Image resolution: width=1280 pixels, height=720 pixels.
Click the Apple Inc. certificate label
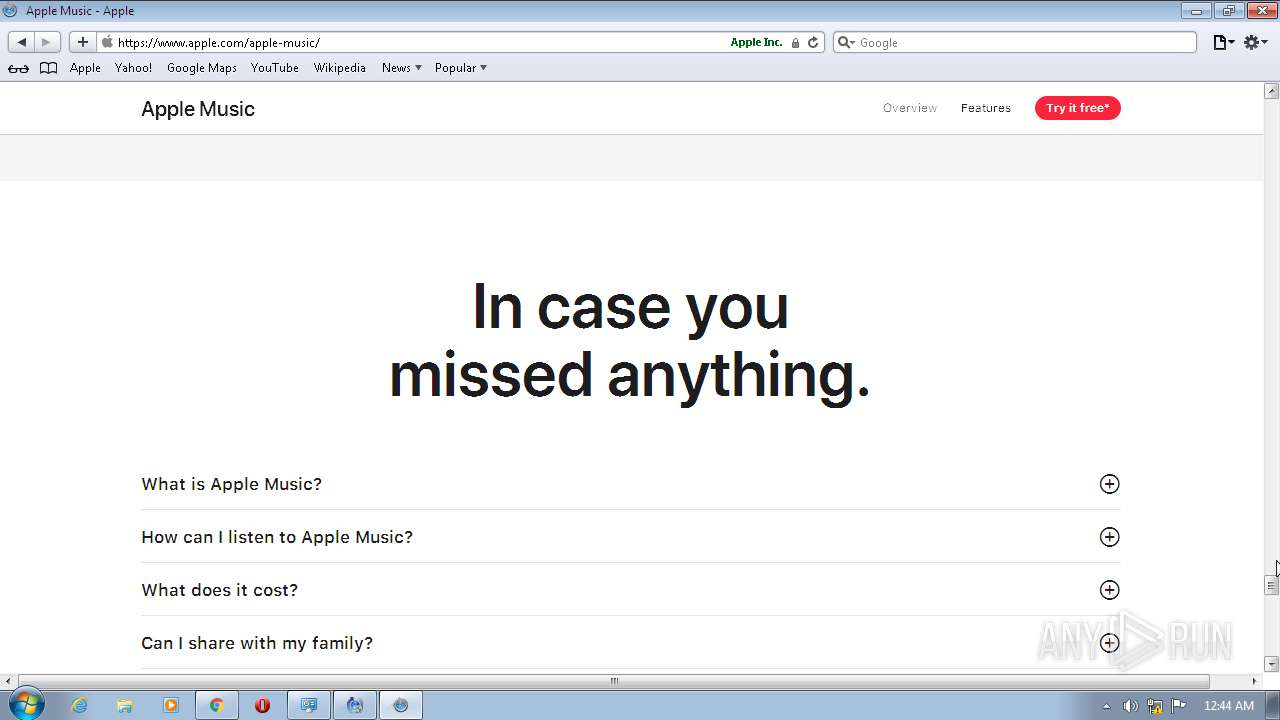[756, 42]
